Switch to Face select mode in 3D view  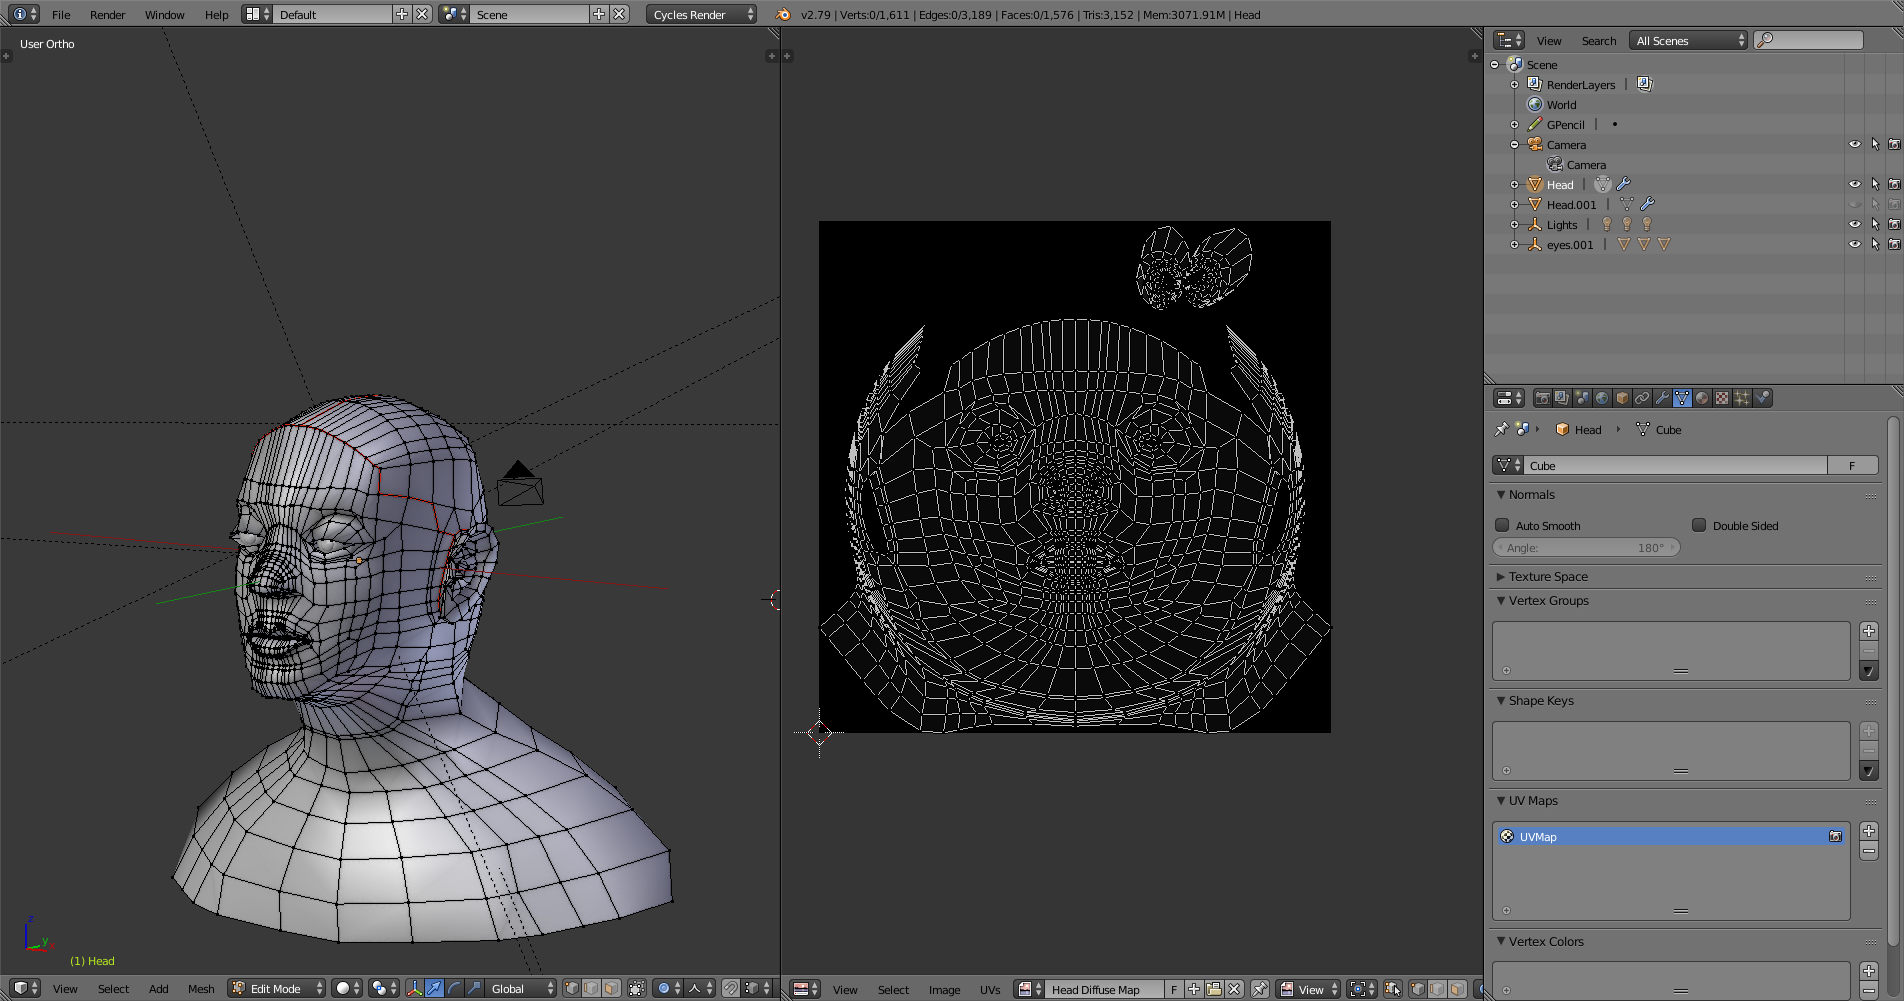pos(612,988)
